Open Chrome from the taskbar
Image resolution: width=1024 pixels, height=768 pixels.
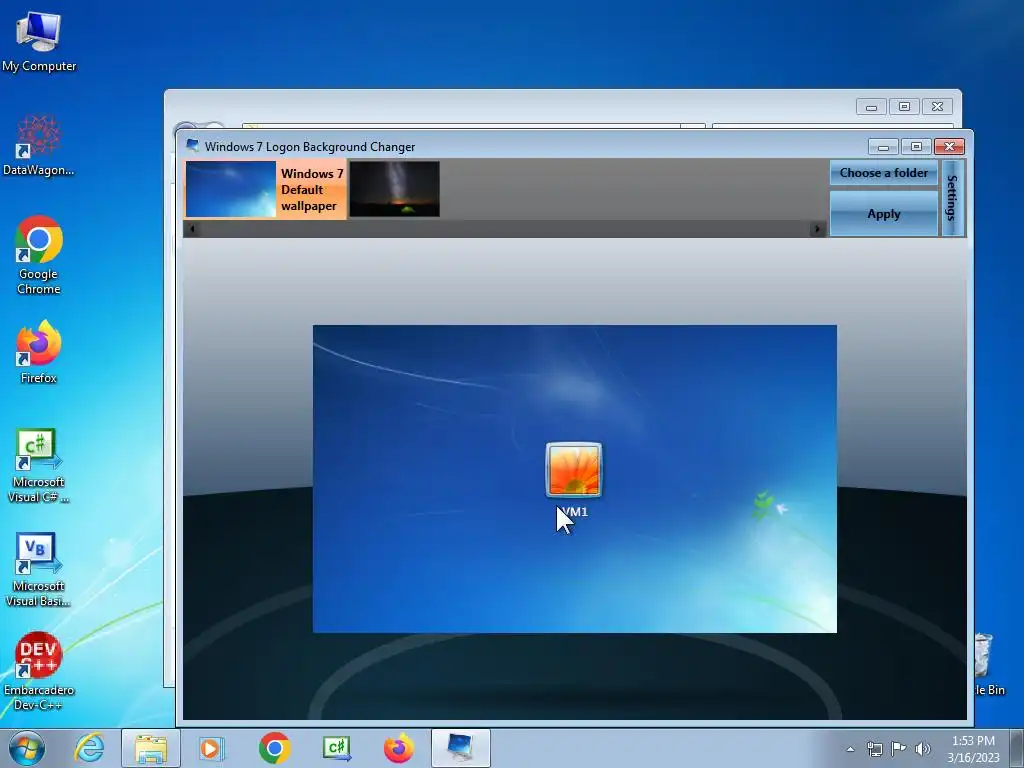click(274, 748)
